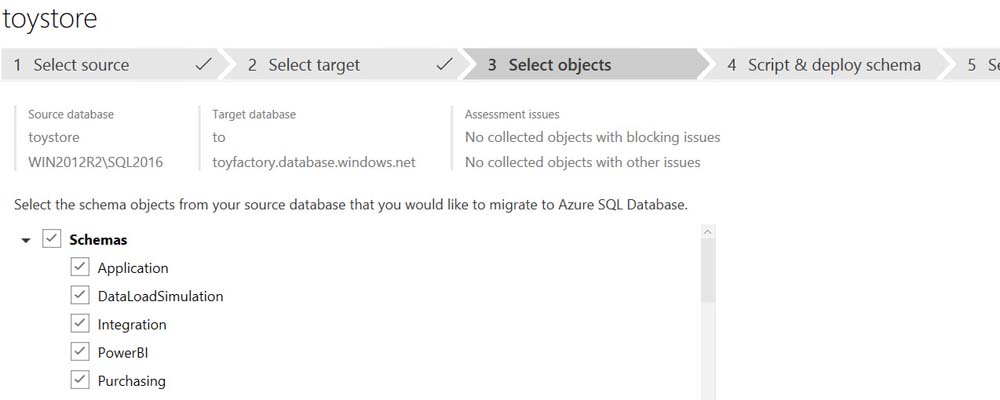This screenshot has width=1000, height=400.
Task: Click the PowerBI schema label
Action: coord(123,353)
